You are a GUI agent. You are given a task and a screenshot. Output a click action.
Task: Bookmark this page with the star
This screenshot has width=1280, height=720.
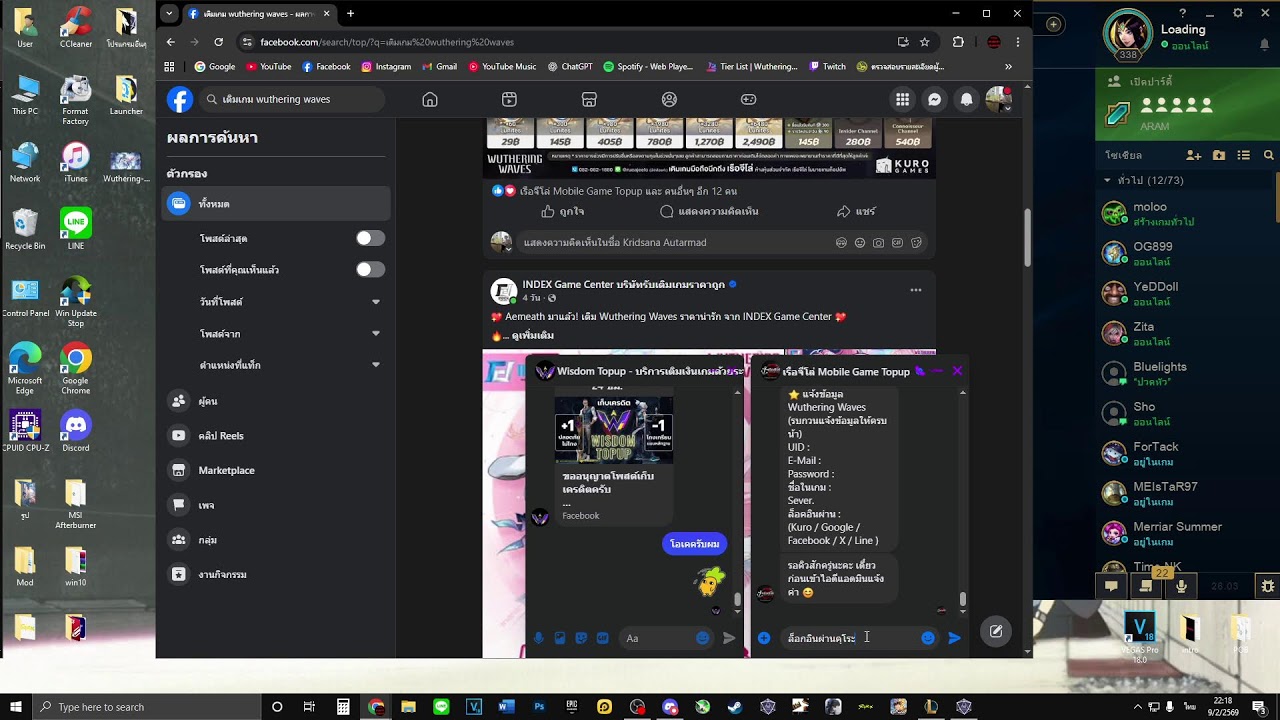point(925,42)
